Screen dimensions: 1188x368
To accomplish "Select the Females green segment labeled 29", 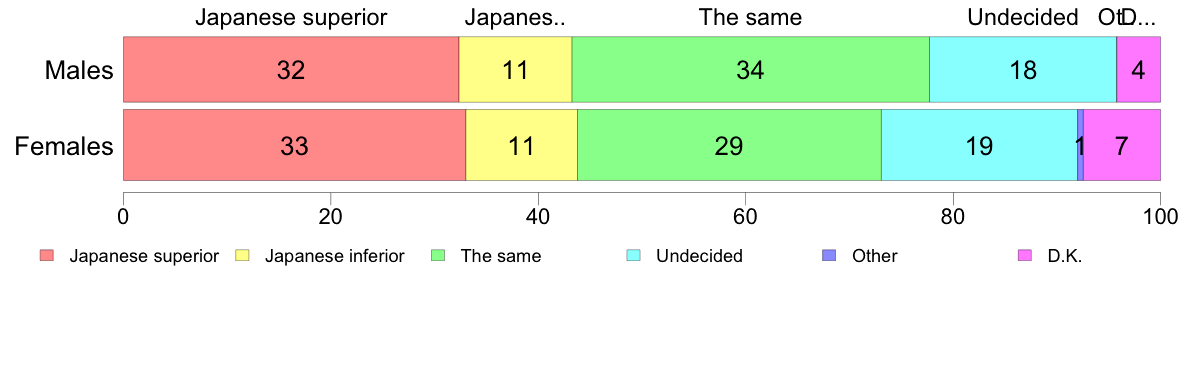I will pos(730,145).
